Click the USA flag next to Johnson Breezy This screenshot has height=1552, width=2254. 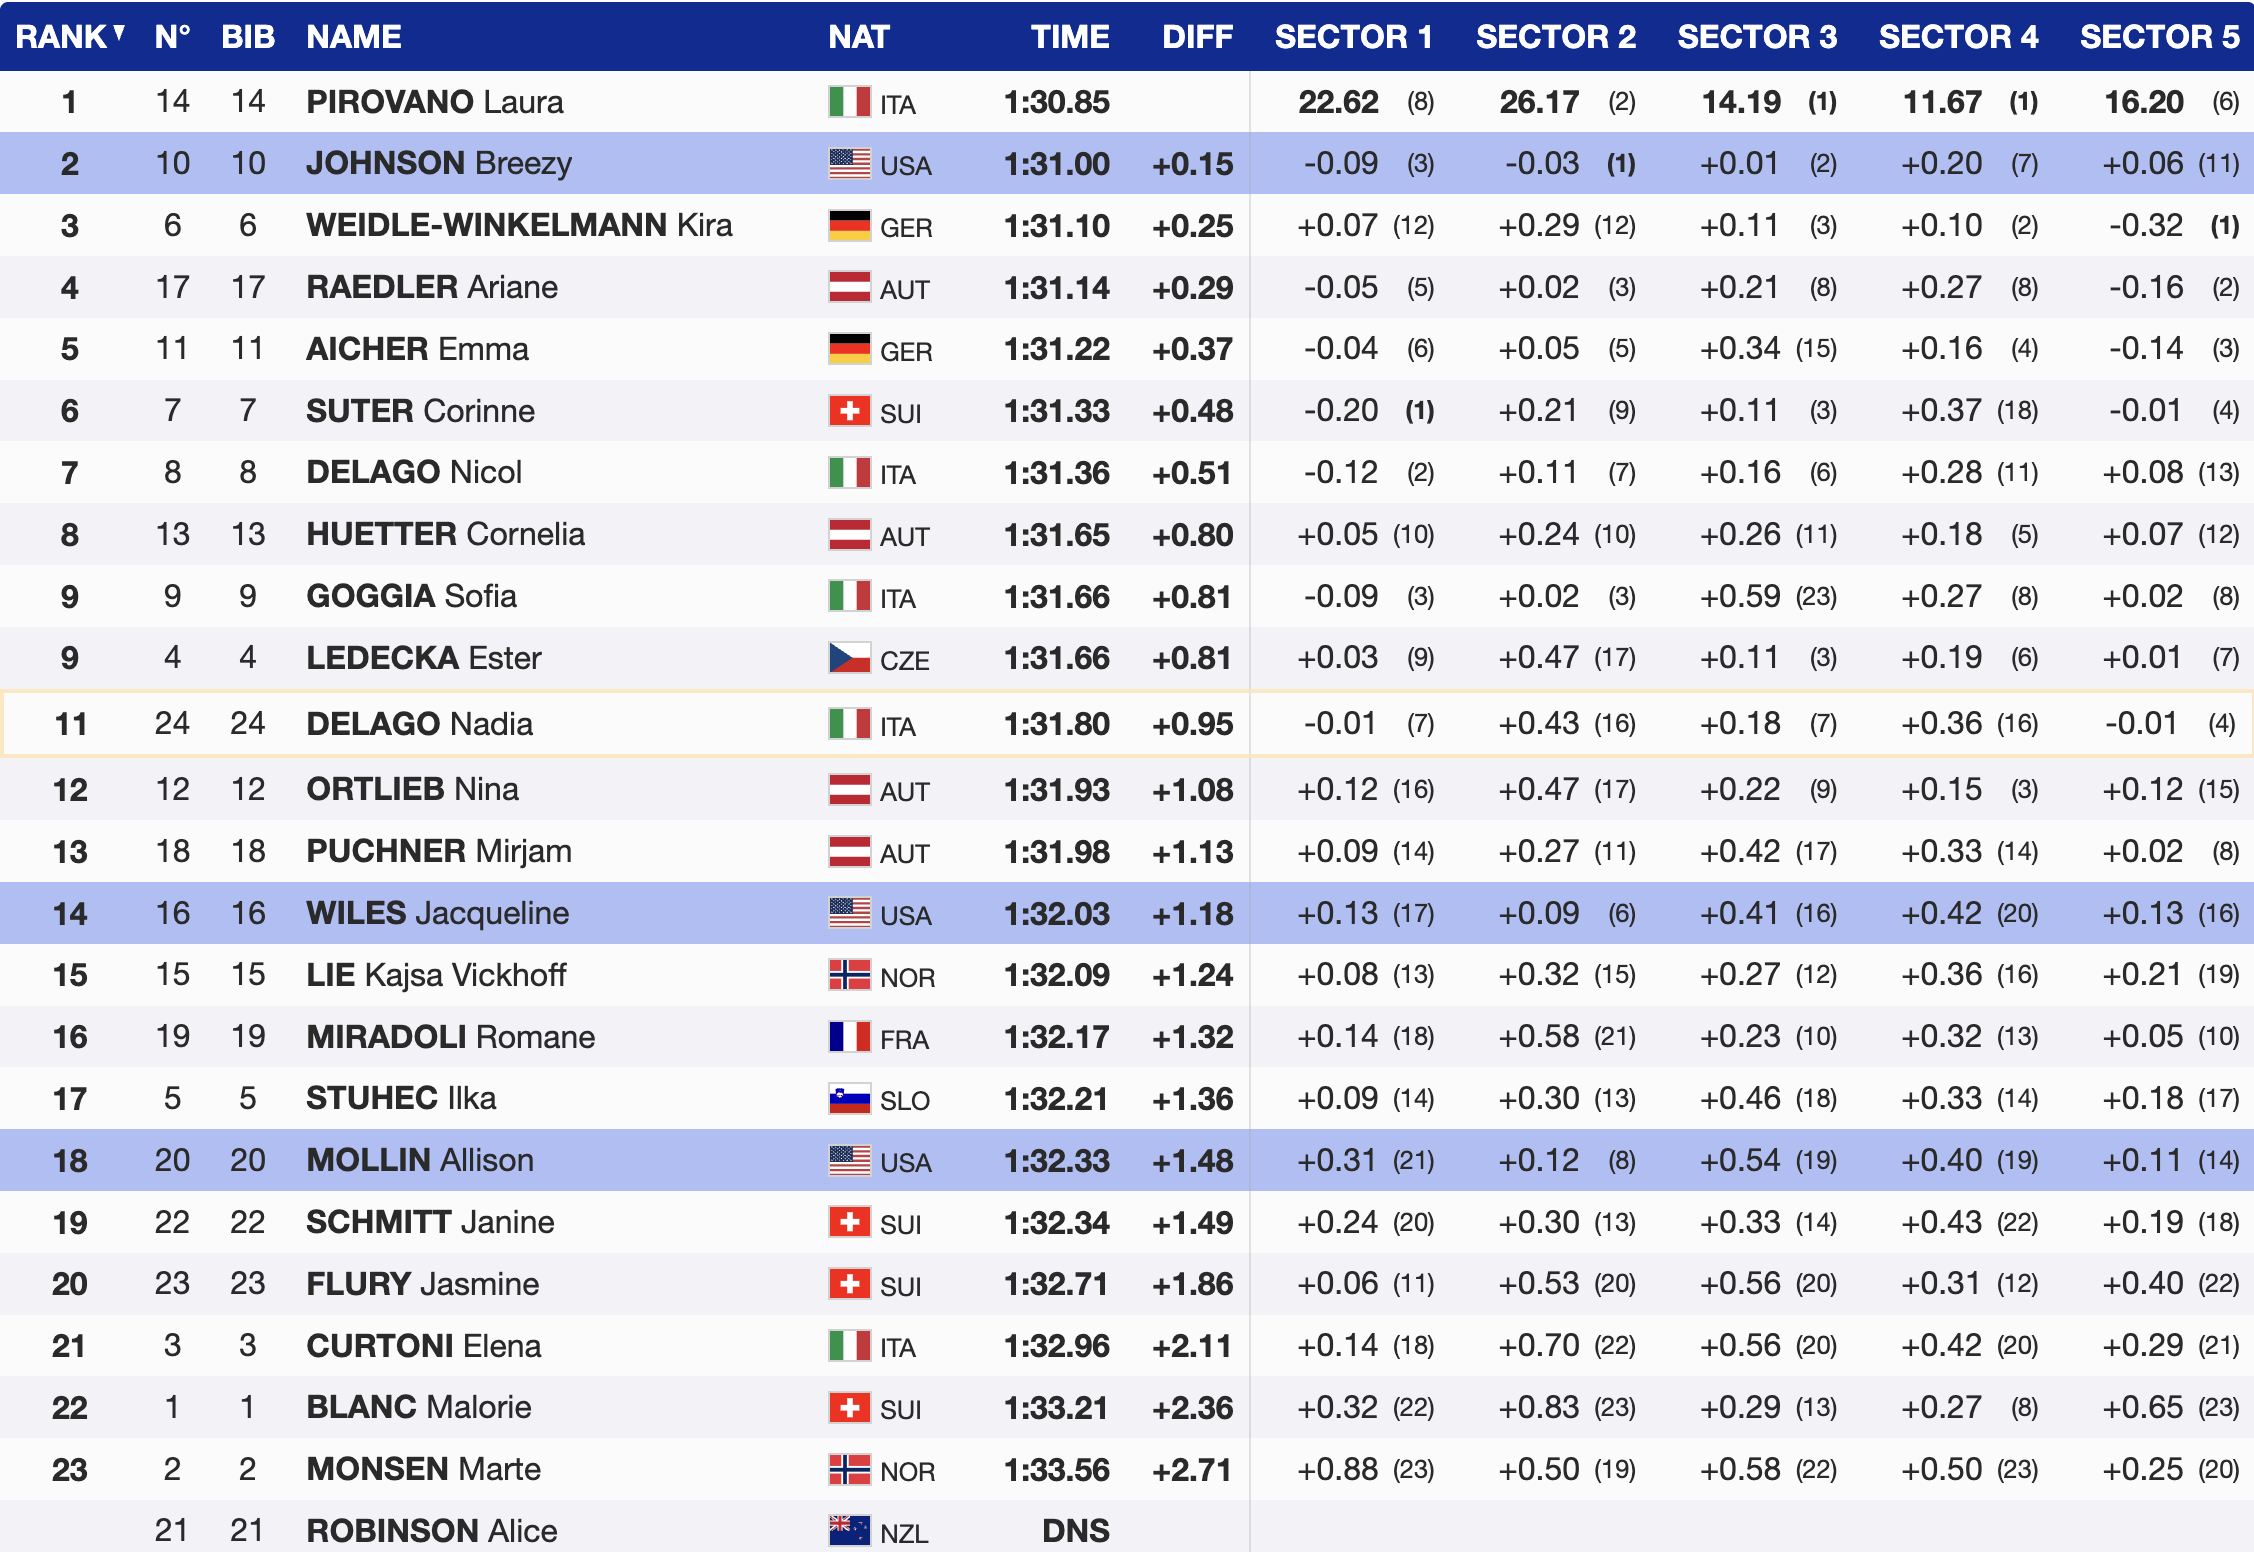click(x=849, y=164)
